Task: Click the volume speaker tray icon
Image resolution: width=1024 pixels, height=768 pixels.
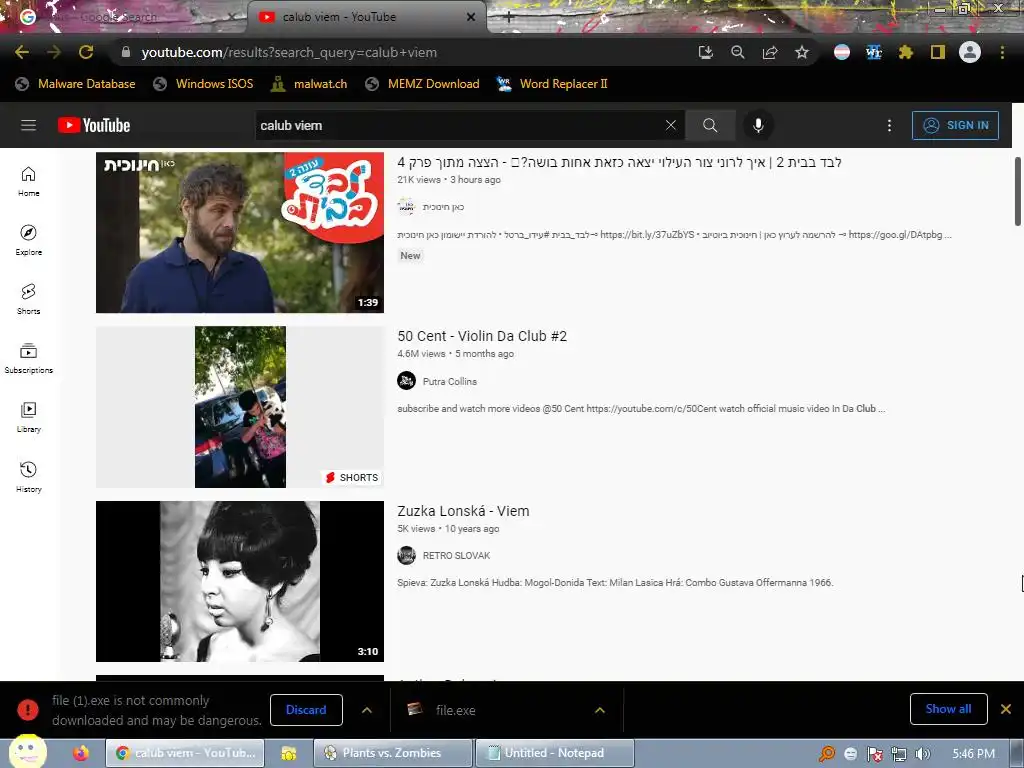Action: [922, 754]
